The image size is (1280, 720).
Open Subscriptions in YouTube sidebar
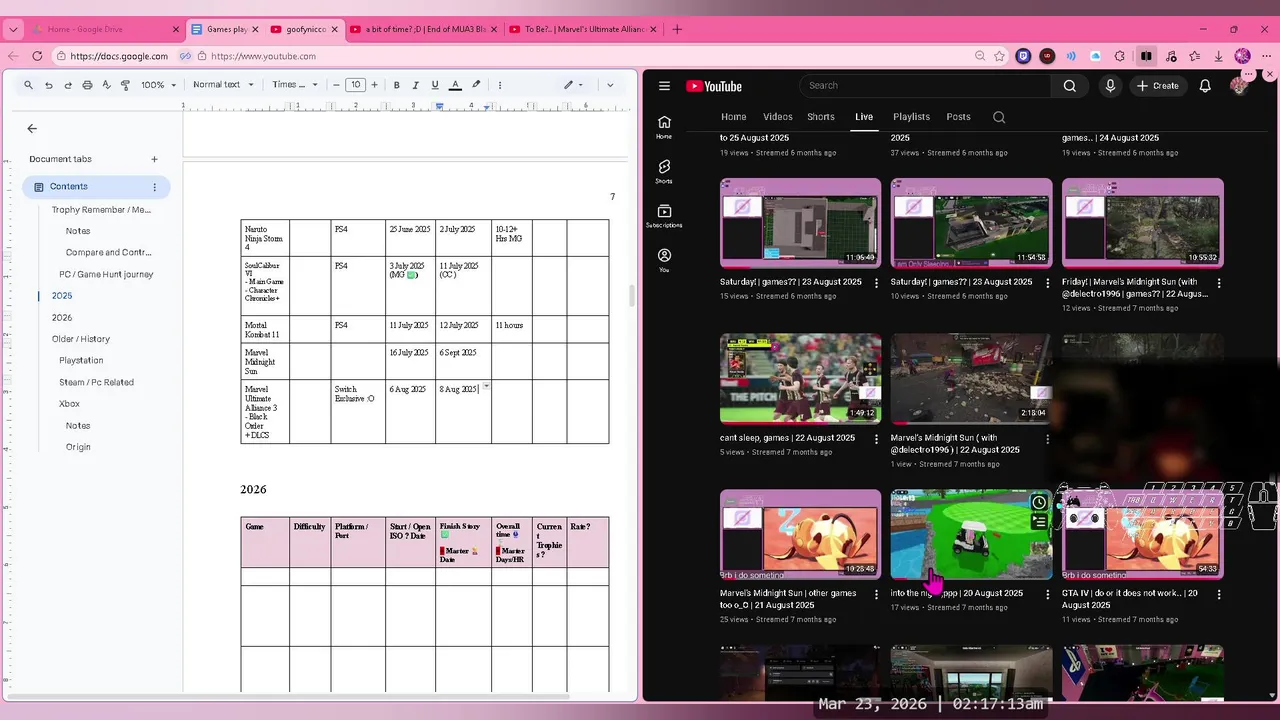point(664,216)
